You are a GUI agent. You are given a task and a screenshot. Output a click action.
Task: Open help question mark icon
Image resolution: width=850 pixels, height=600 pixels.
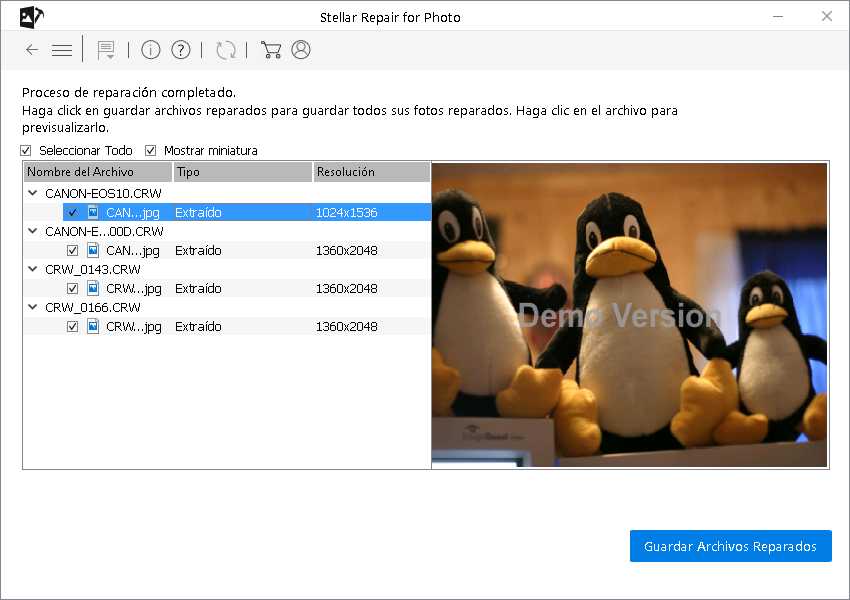pos(181,50)
